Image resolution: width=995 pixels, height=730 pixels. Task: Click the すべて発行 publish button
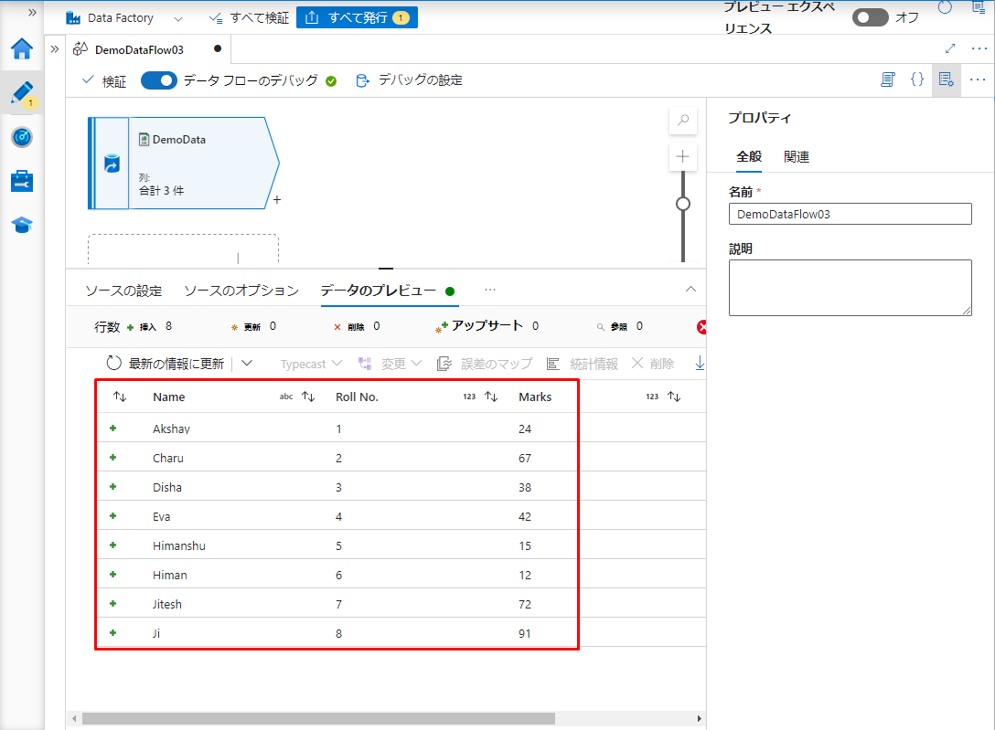pos(357,18)
